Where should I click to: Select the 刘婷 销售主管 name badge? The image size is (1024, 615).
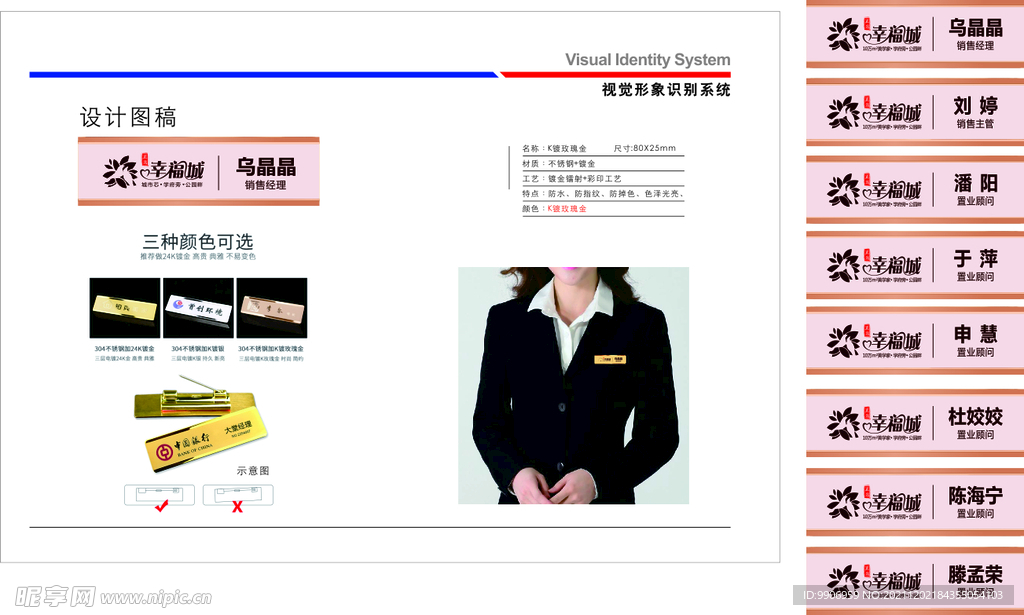click(915, 112)
